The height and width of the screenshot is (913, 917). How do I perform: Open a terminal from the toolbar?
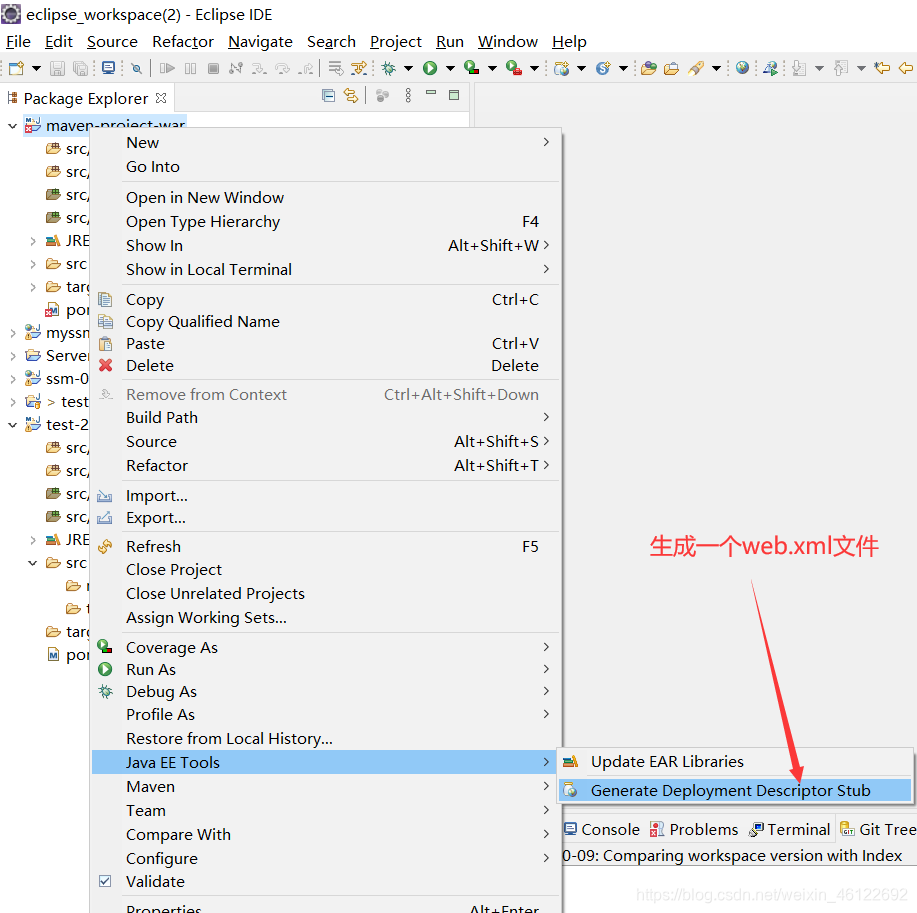108,68
